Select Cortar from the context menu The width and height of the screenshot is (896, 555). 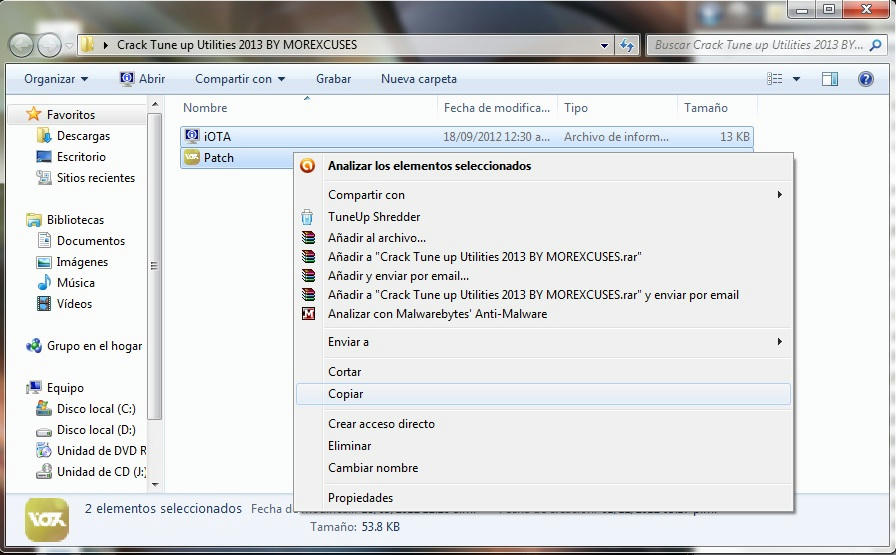(x=543, y=372)
